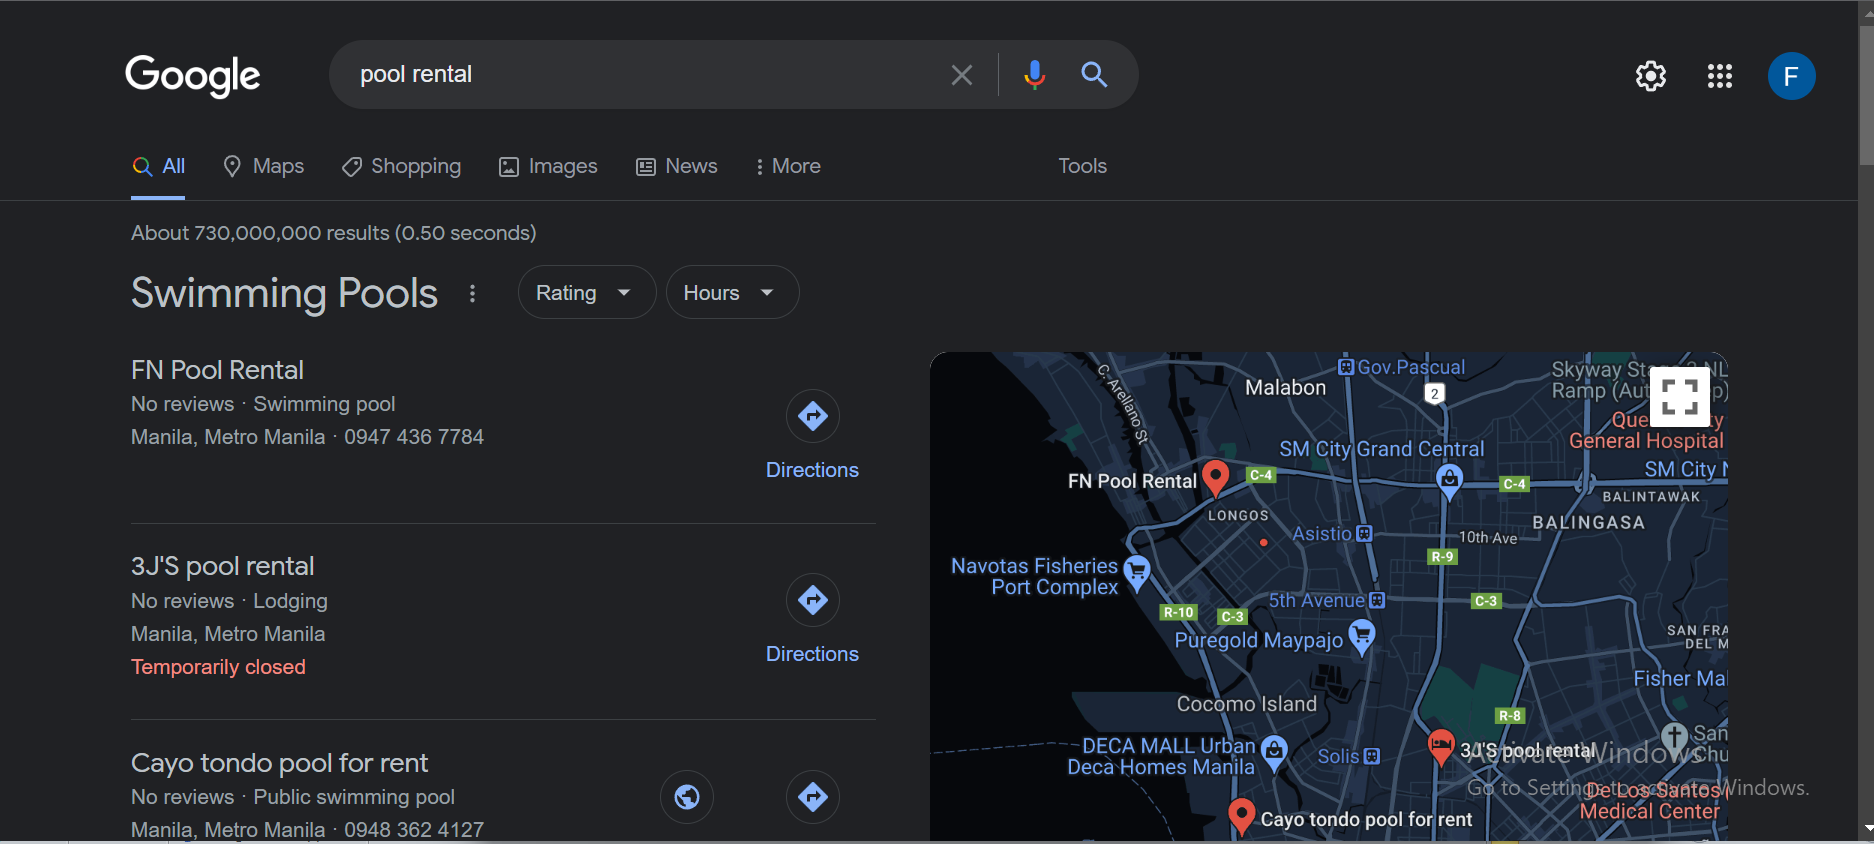Click the phone number 0947 436 7784
The image size is (1874, 844).
point(414,437)
